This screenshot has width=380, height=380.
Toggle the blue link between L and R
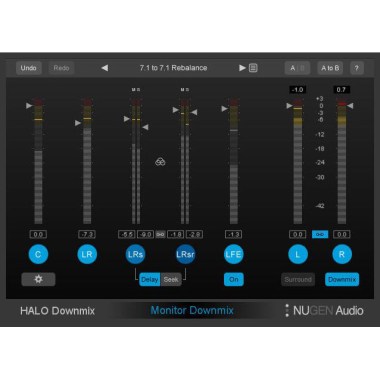coord(320,234)
